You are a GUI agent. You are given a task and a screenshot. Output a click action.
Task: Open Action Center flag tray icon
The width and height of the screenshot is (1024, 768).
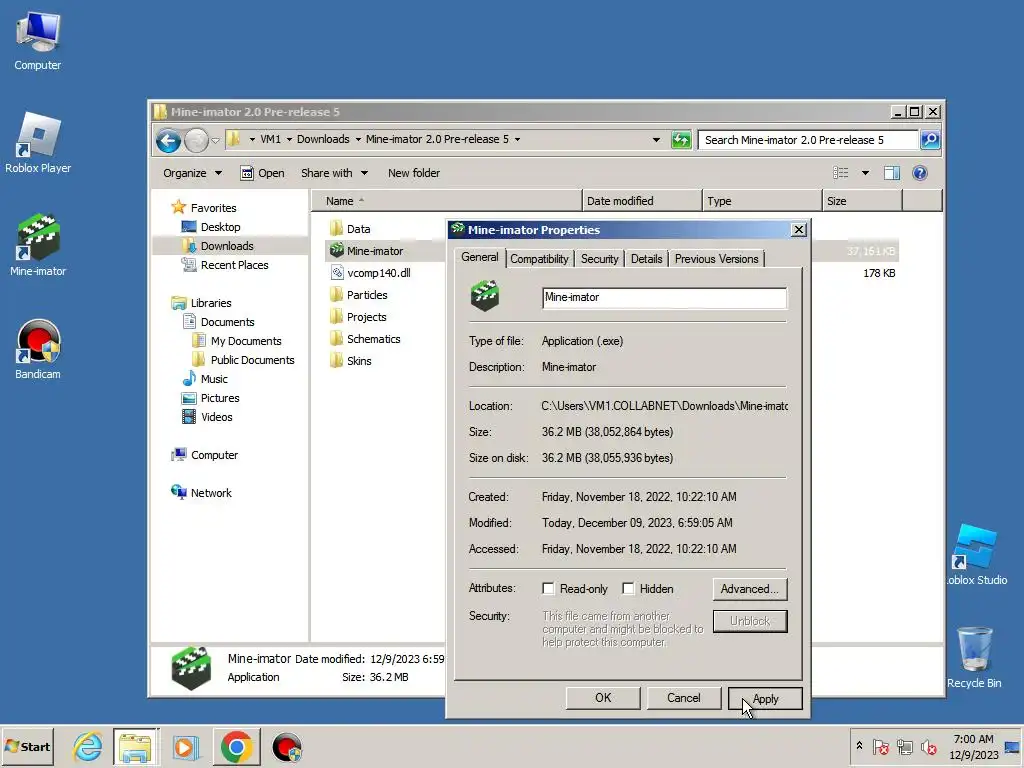pyautogui.click(x=880, y=747)
